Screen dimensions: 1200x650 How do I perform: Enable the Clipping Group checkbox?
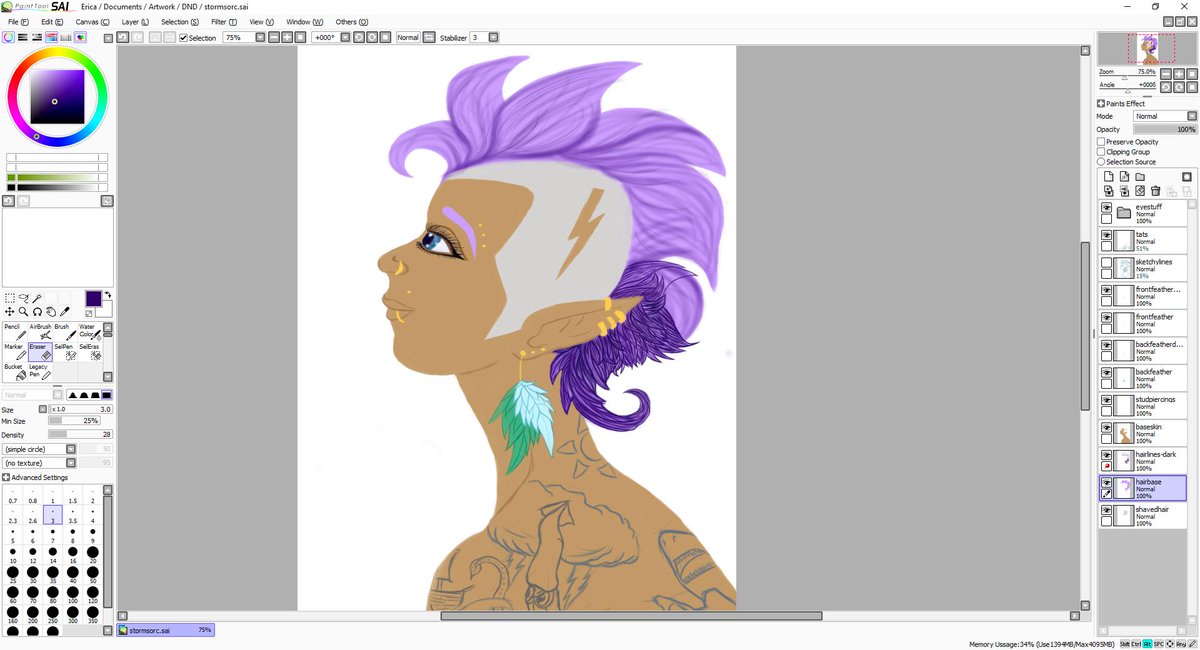coord(1100,151)
